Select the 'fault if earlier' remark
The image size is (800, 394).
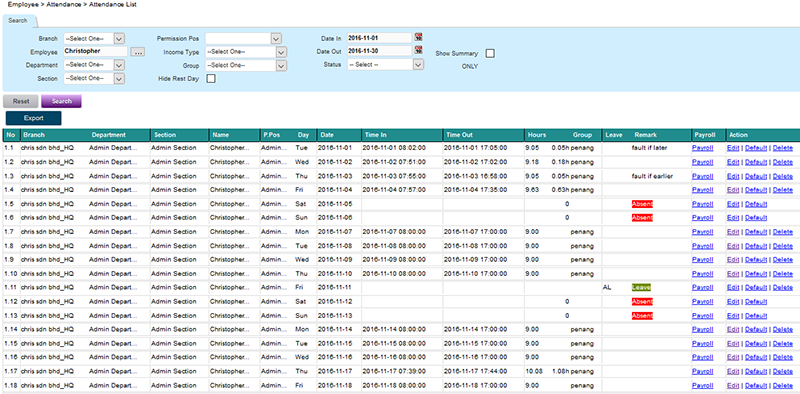coord(652,176)
